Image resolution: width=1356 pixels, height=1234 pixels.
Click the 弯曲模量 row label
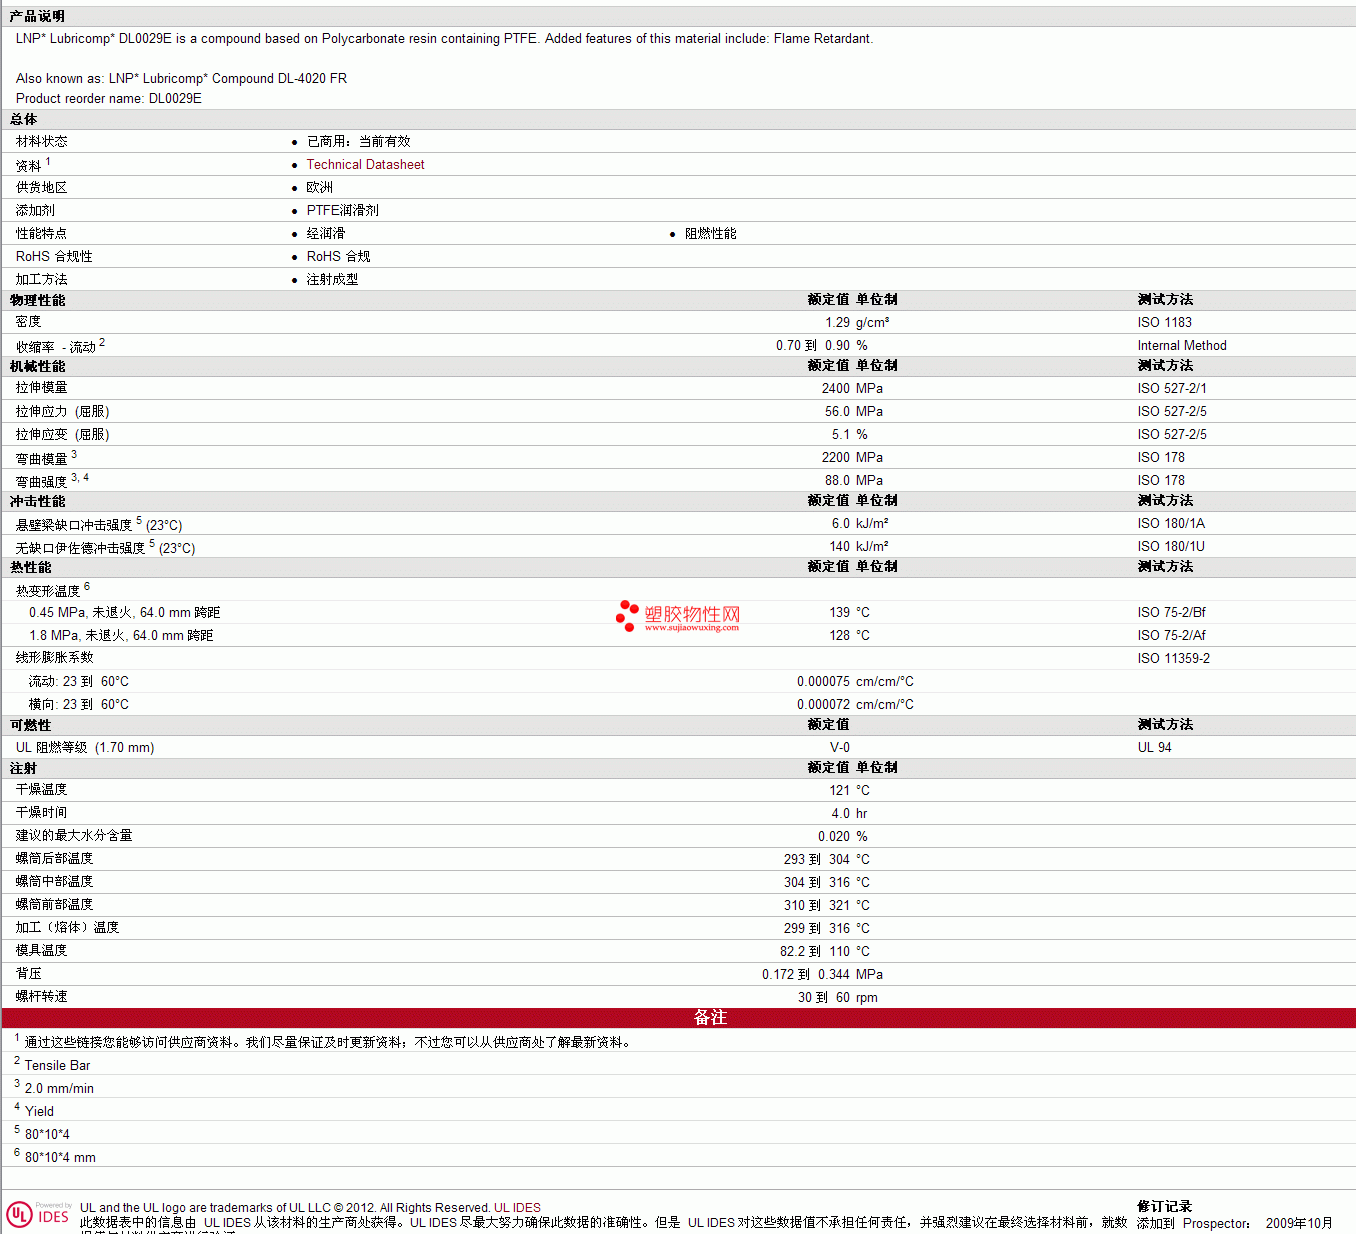[41, 459]
